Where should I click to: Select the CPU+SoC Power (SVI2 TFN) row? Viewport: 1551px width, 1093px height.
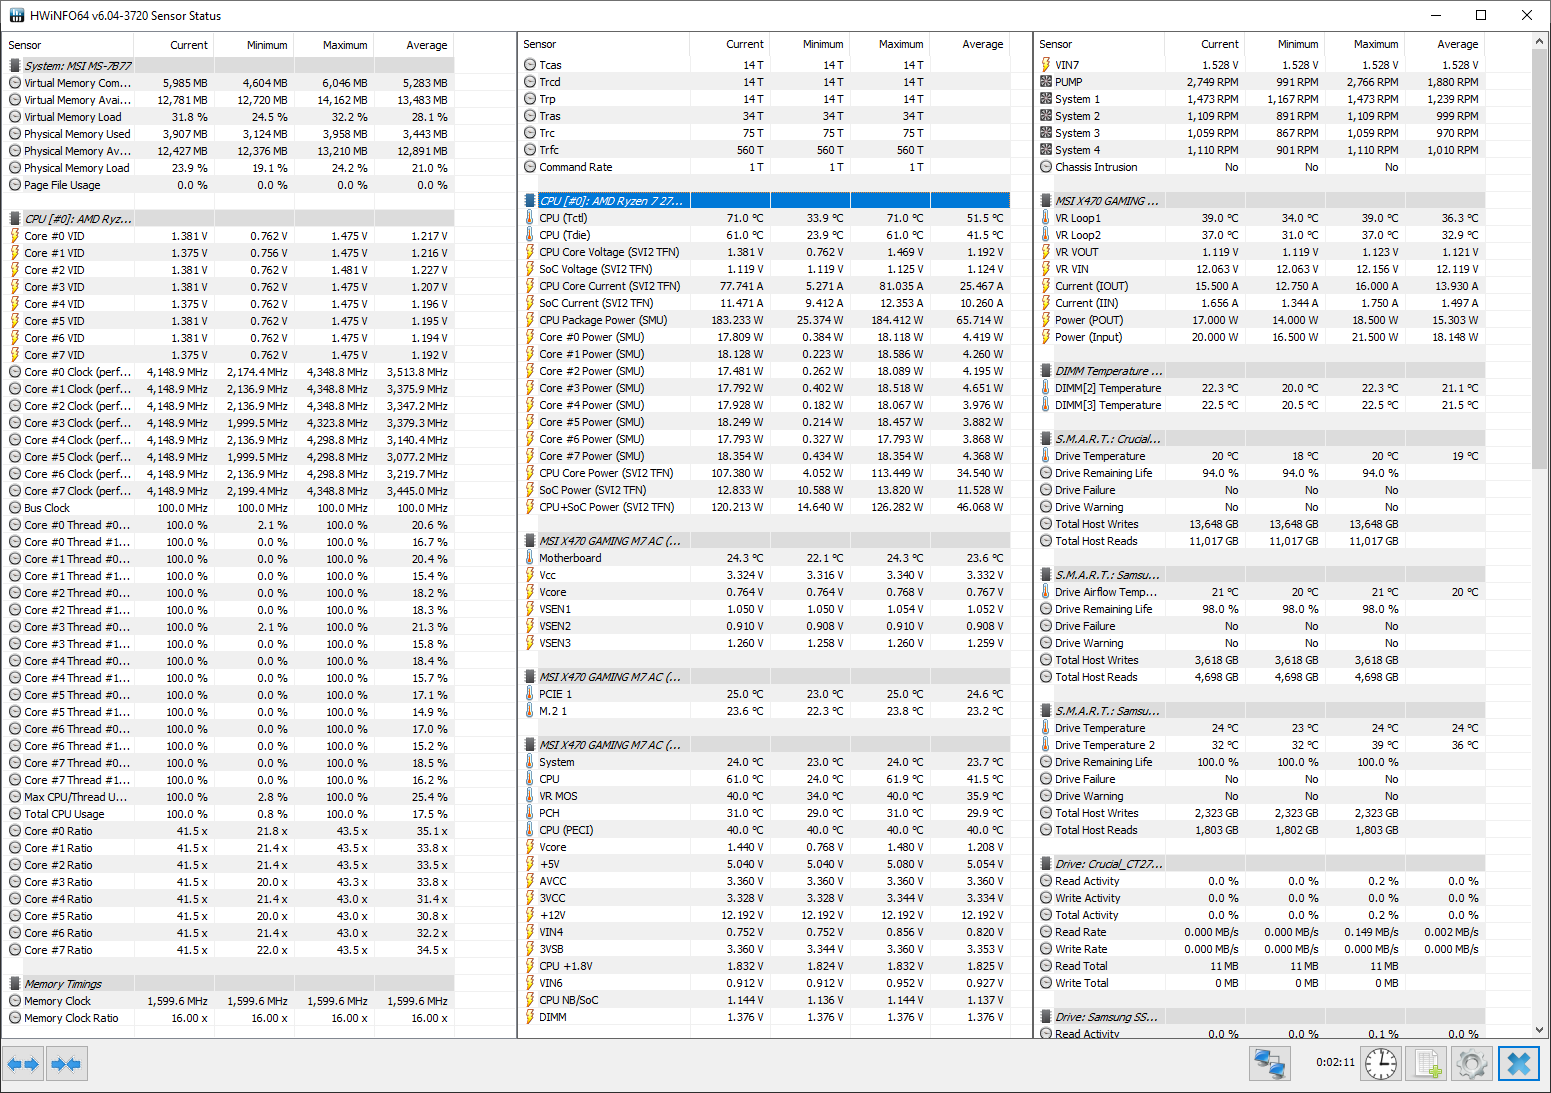tap(766, 507)
